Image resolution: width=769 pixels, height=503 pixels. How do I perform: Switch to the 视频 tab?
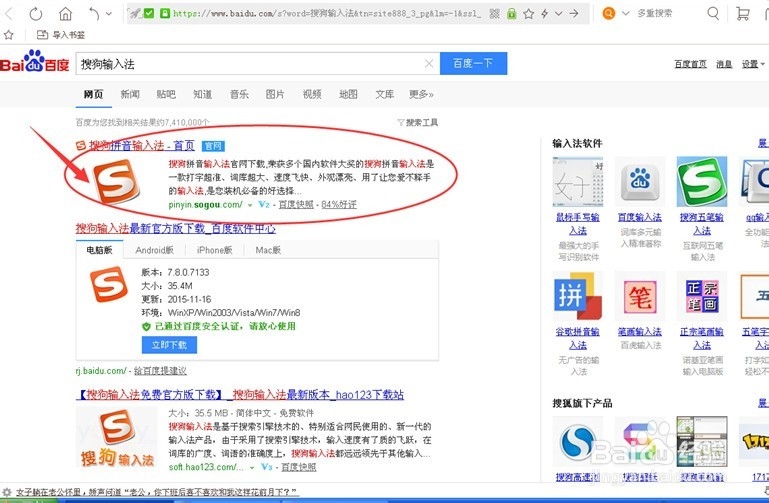312,94
